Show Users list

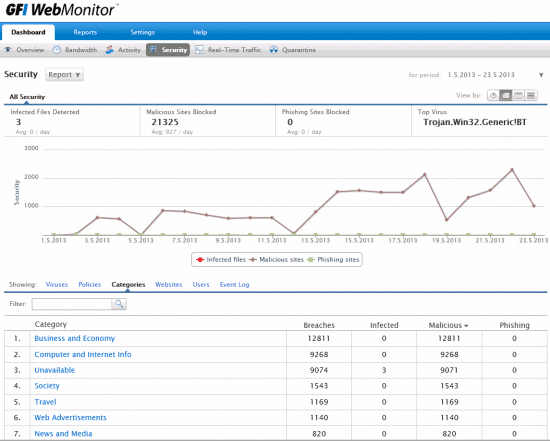coord(201,285)
